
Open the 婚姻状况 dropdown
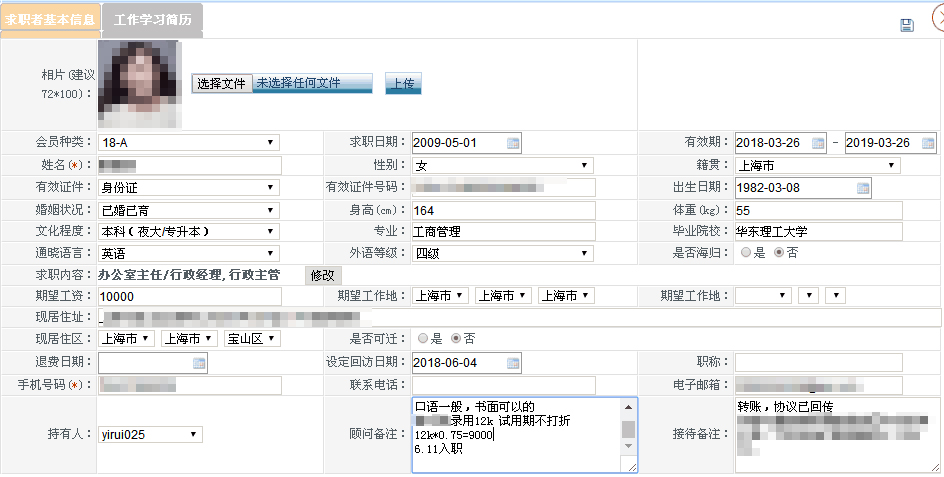point(188,210)
